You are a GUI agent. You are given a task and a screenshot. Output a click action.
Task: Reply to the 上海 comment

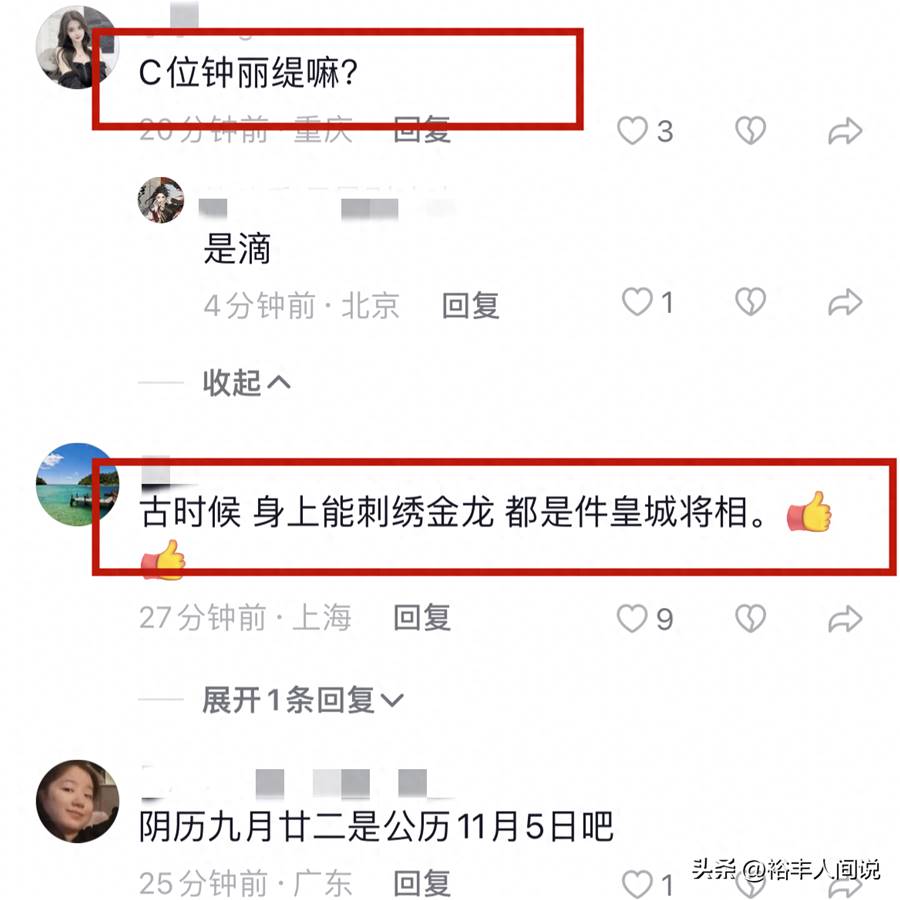click(422, 618)
